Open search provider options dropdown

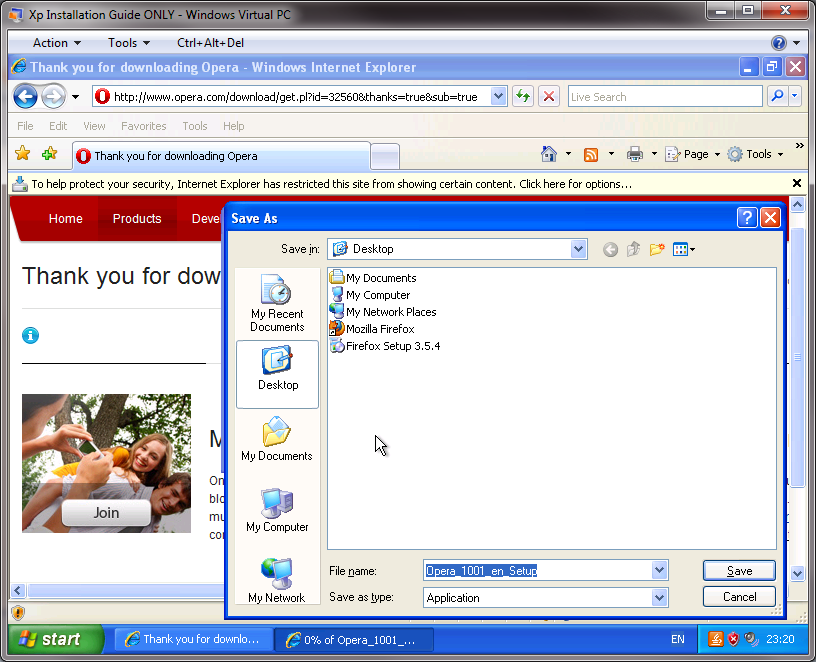click(x=795, y=96)
